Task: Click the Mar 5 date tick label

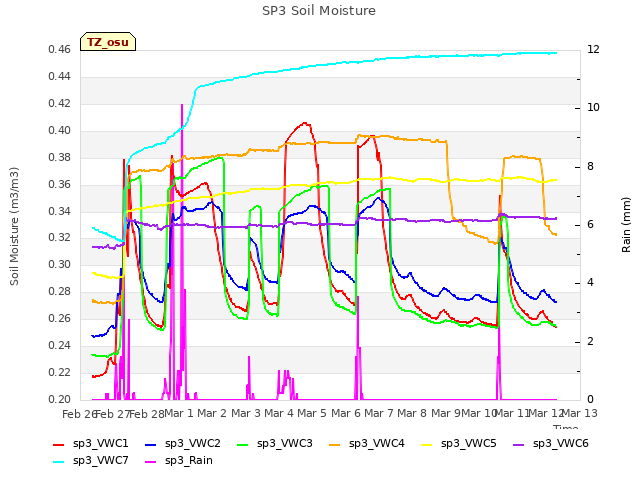Action: 312,413
